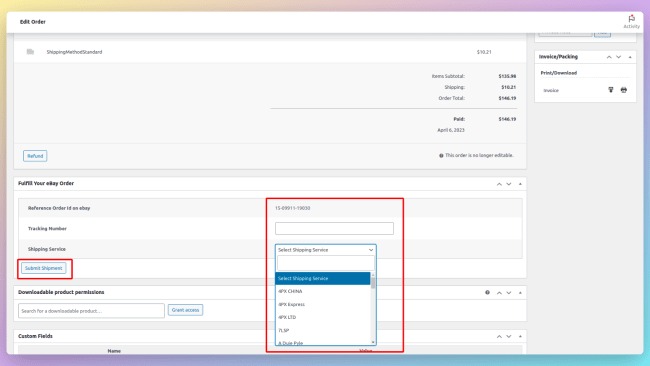This screenshot has width=650, height=366.
Task: Move Downloadable product permissions panel down
Action: [x=509, y=293]
